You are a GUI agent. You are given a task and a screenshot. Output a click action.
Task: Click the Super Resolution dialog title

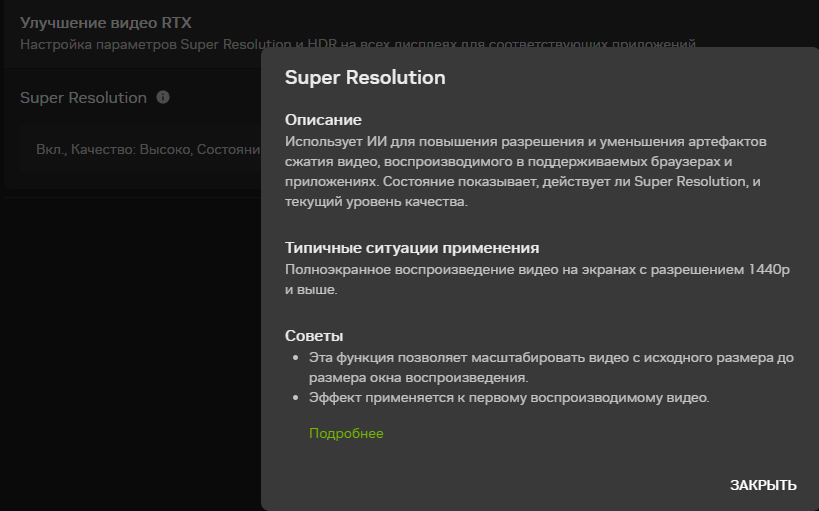coord(365,77)
